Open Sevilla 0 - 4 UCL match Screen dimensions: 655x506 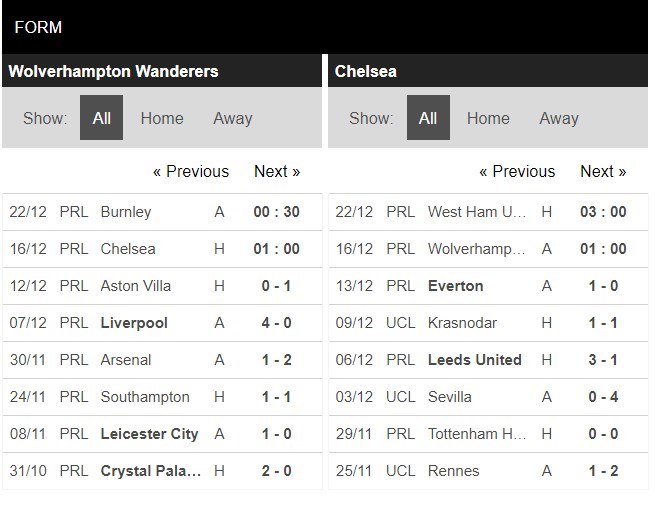[449, 397]
